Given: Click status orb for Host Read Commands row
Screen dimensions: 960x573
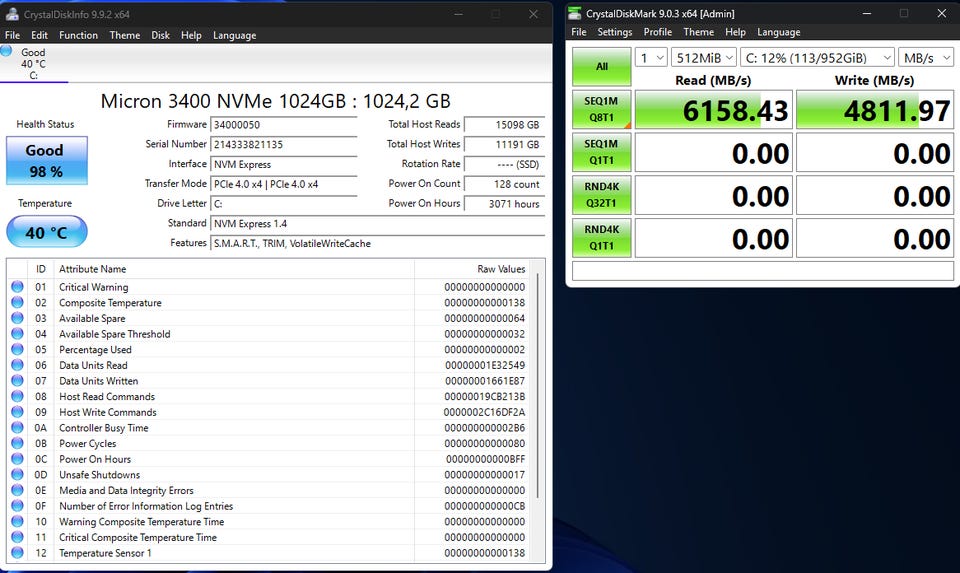Looking at the screenshot, I should point(17,396).
